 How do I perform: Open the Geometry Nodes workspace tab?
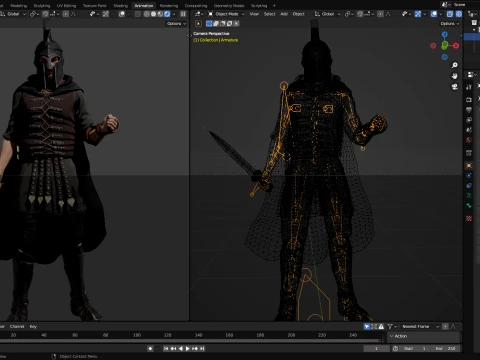coord(229,6)
